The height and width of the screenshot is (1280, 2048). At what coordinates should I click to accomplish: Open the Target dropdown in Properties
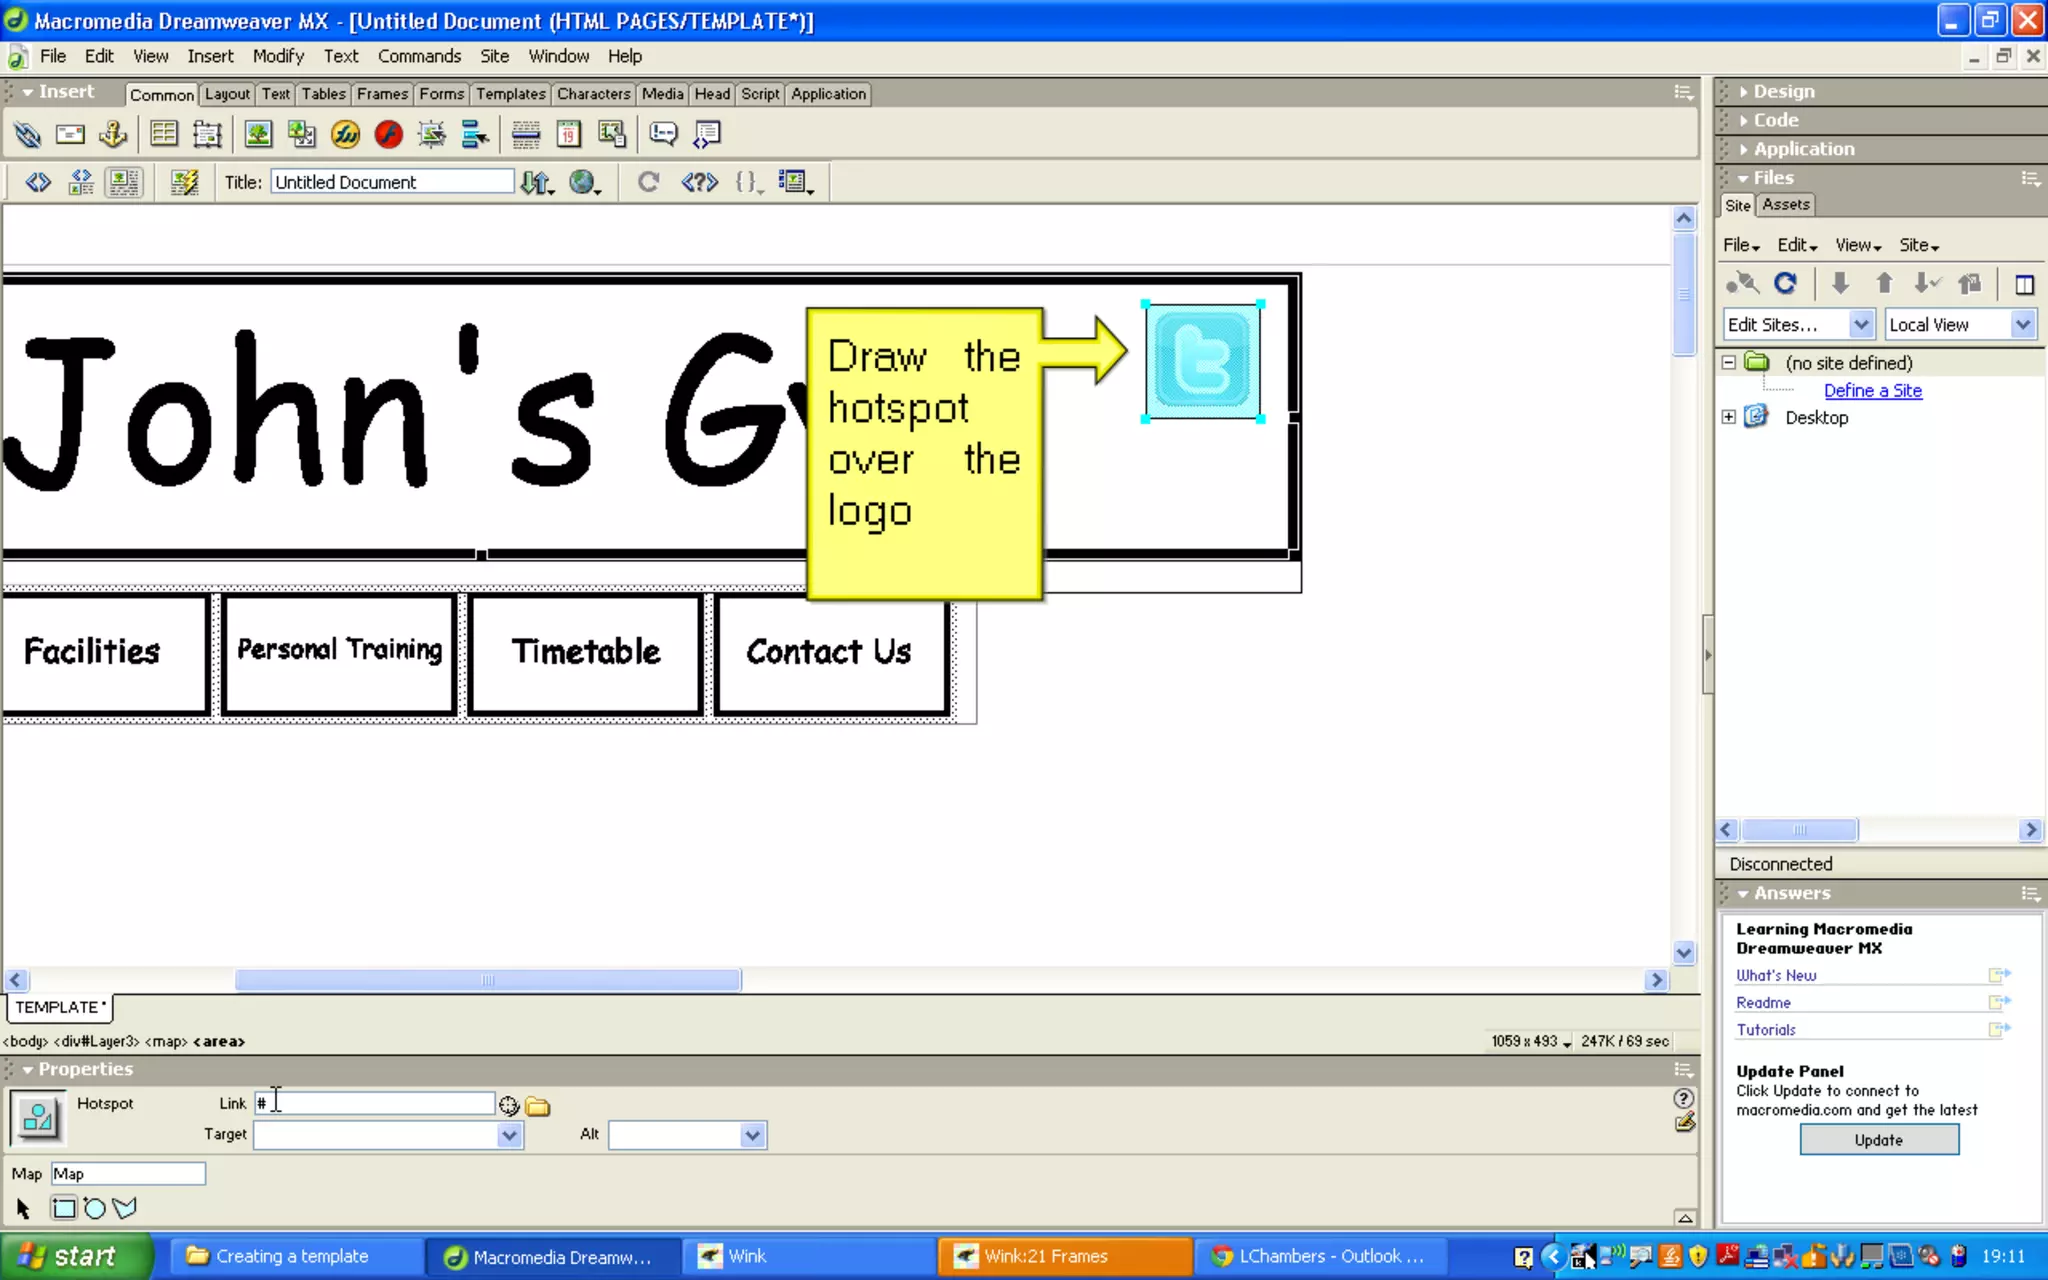[509, 1135]
